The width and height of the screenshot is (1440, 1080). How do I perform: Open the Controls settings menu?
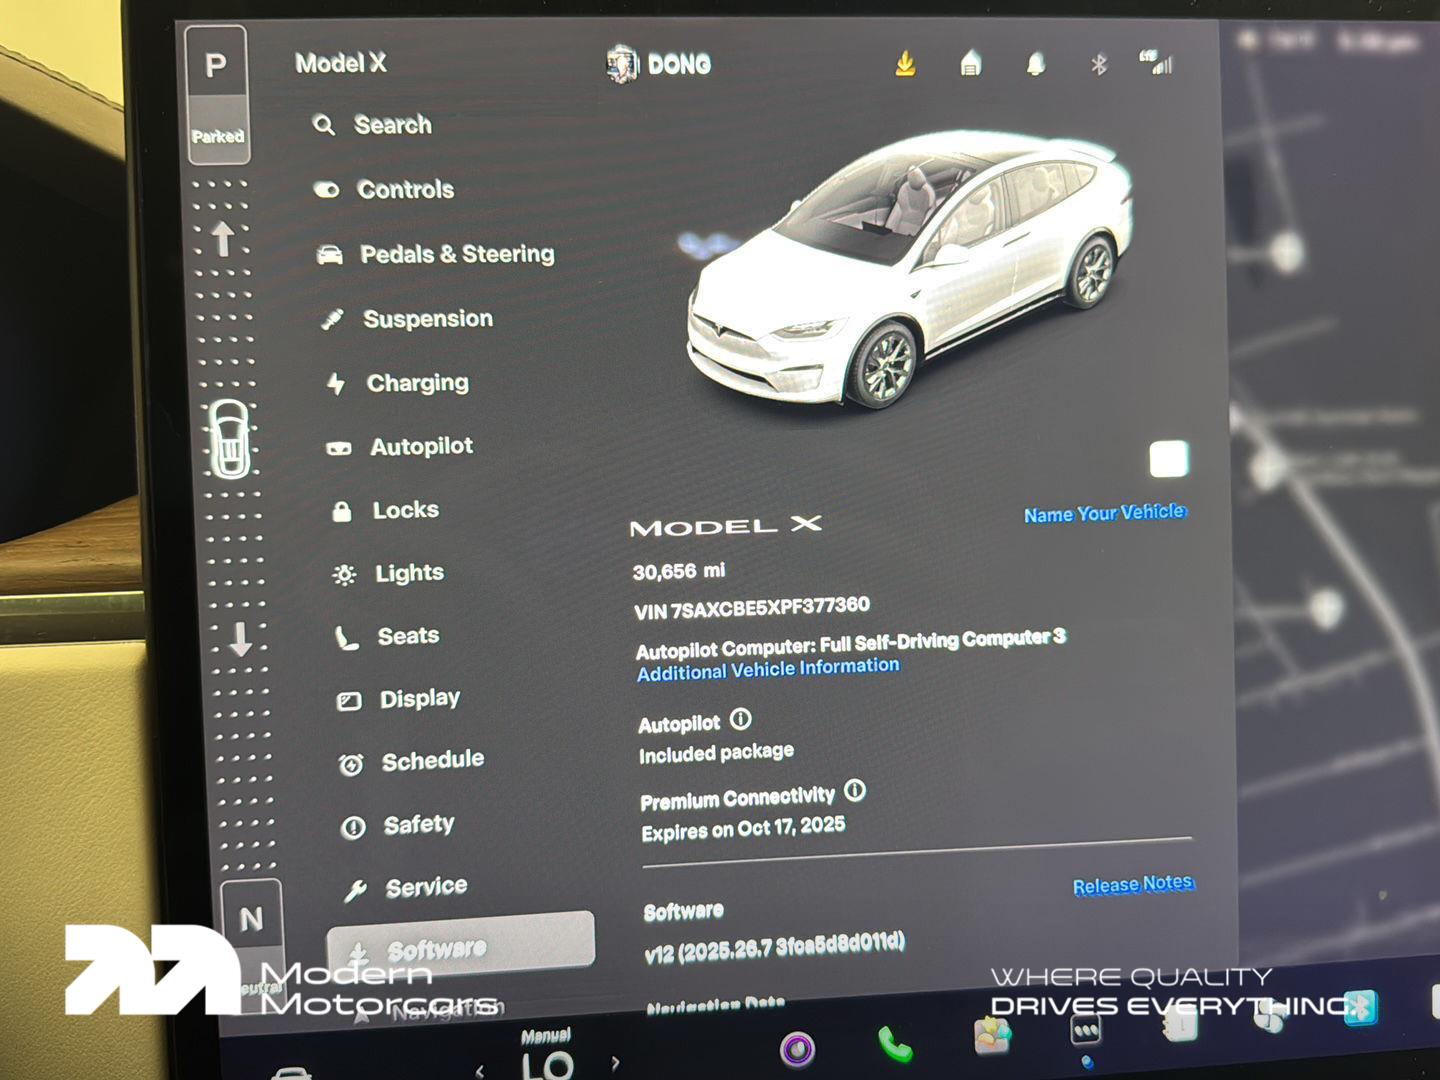click(384, 189)
